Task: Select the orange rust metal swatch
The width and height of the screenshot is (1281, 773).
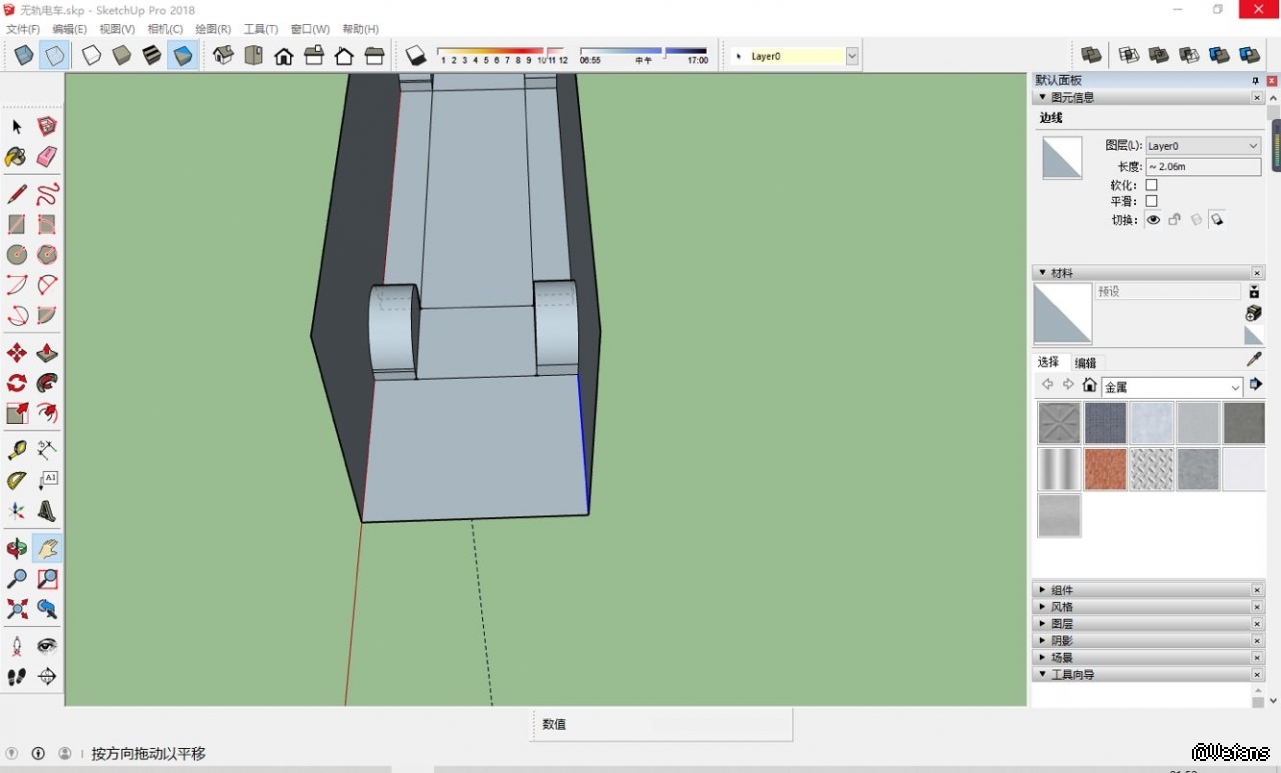Action: tap(1105, 469)
